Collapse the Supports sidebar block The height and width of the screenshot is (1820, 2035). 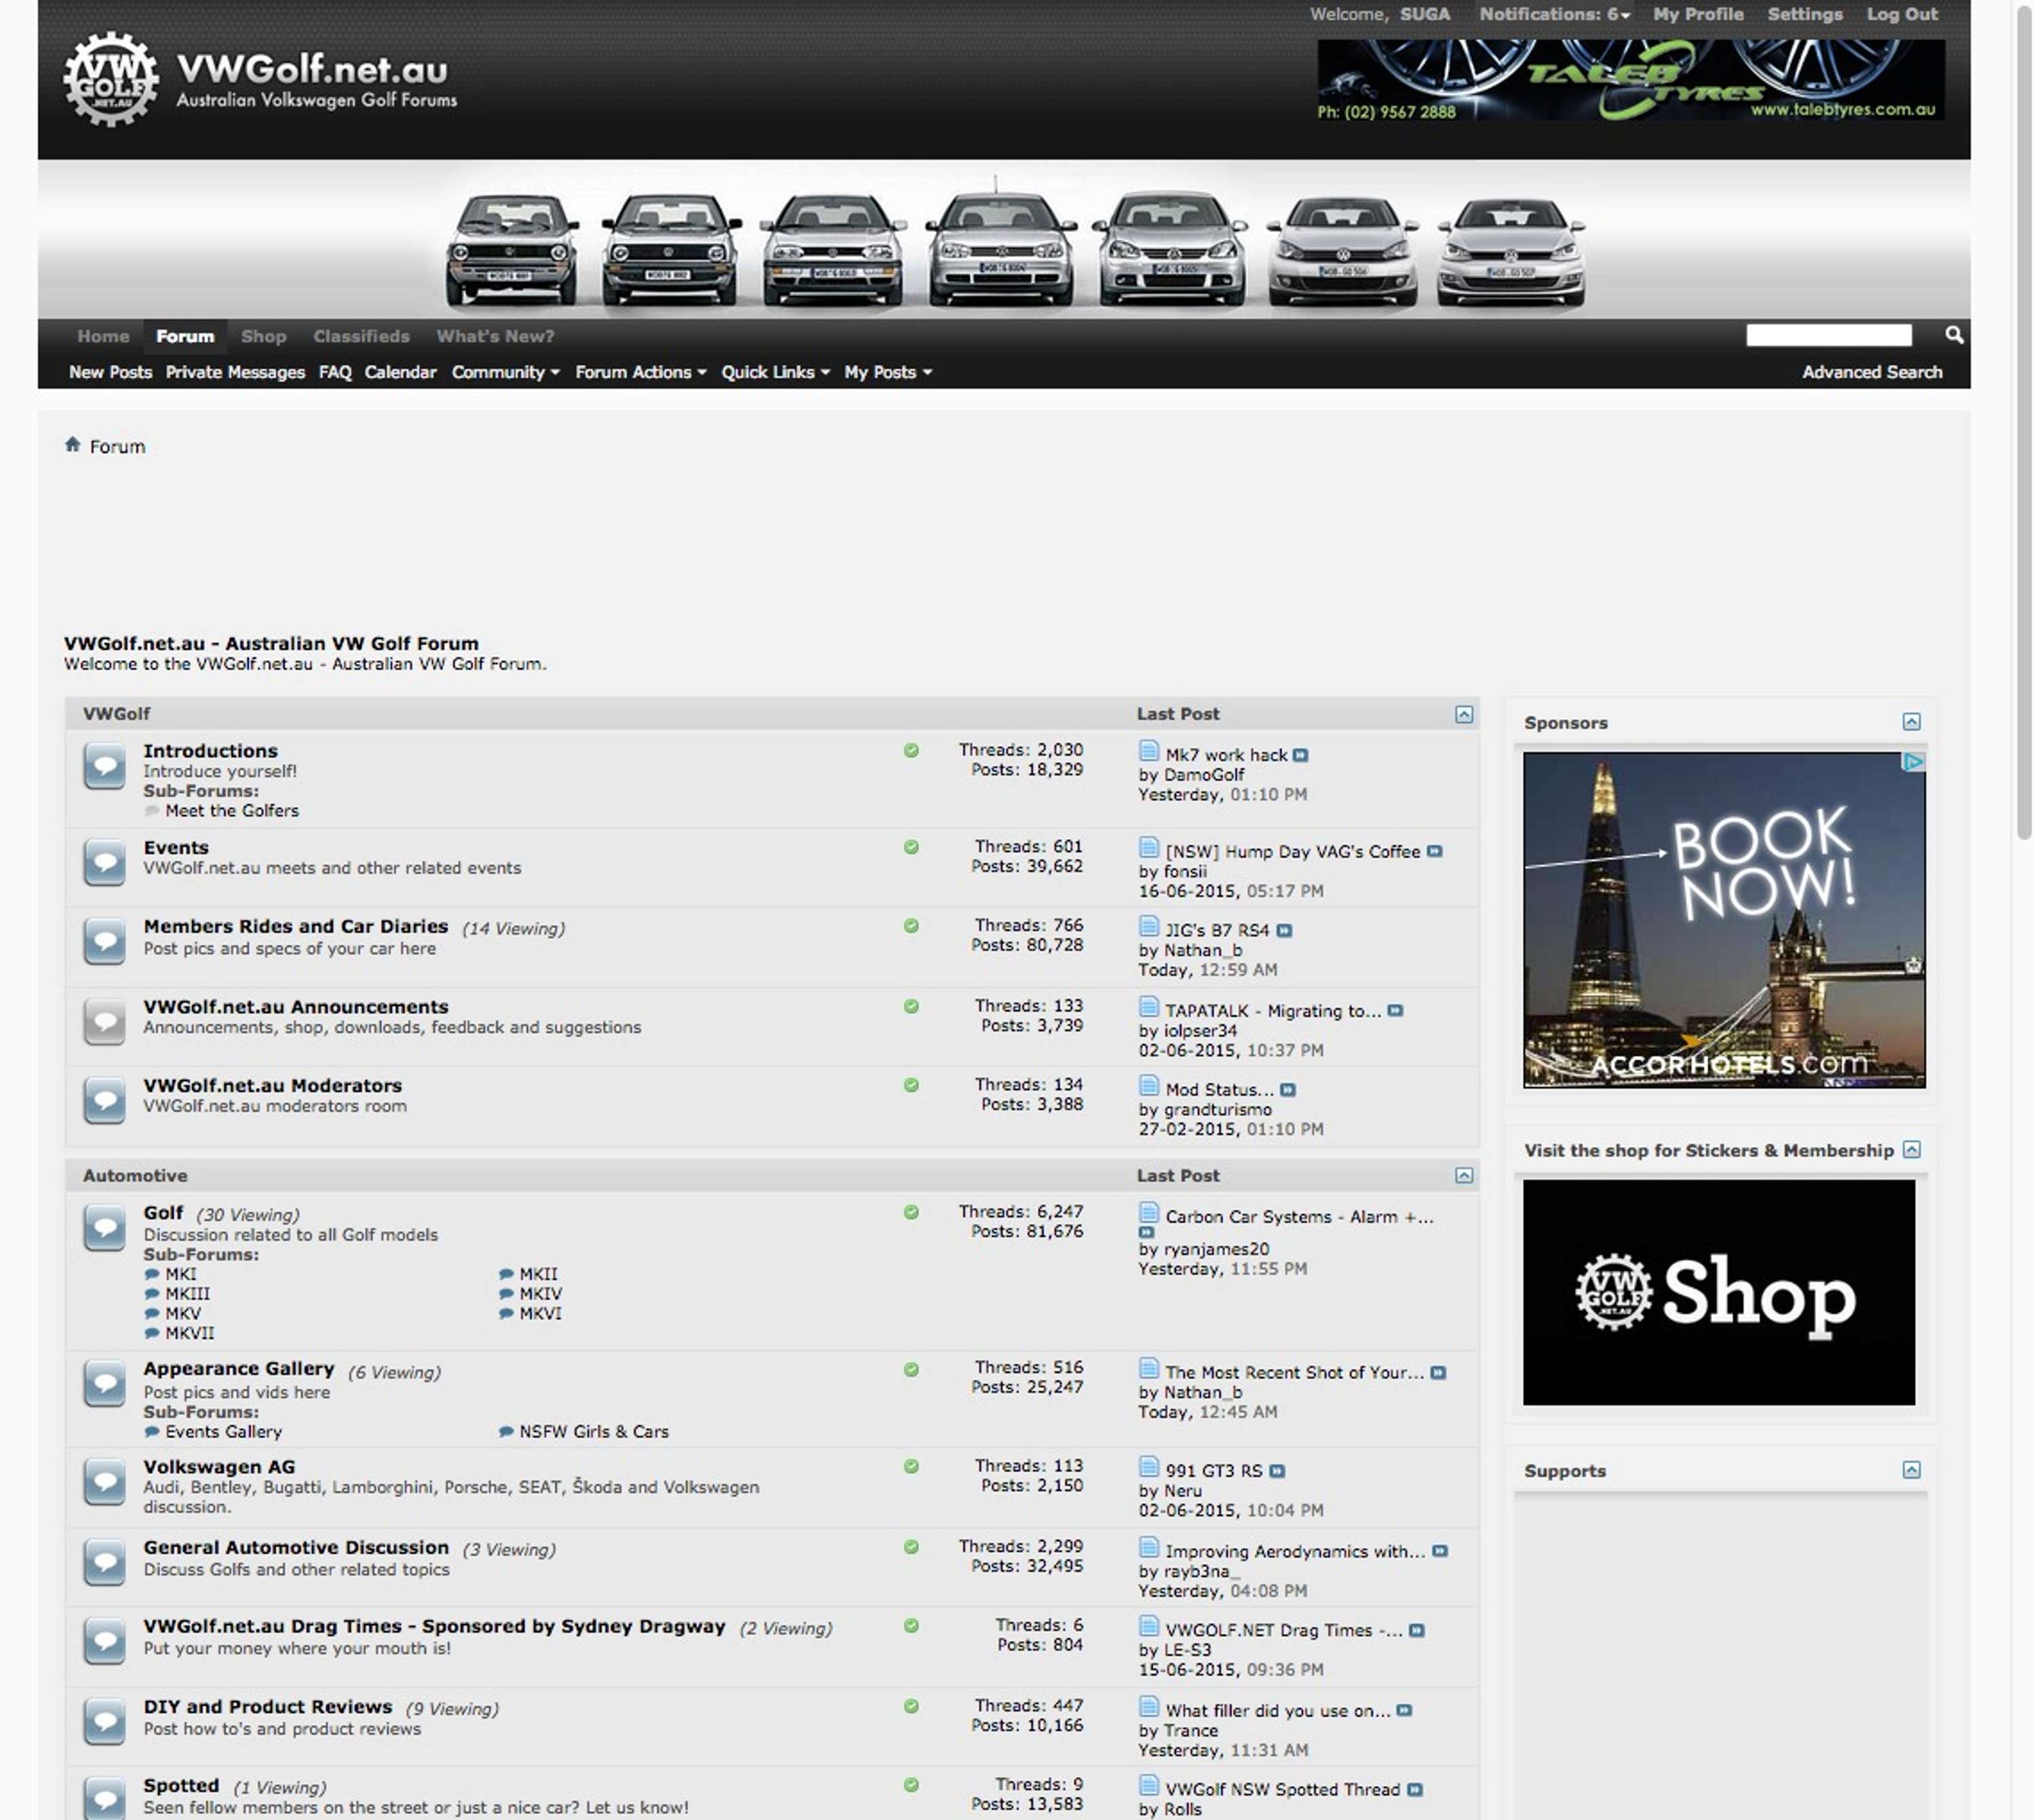pyautogui.click(x=1911, y=1469)
